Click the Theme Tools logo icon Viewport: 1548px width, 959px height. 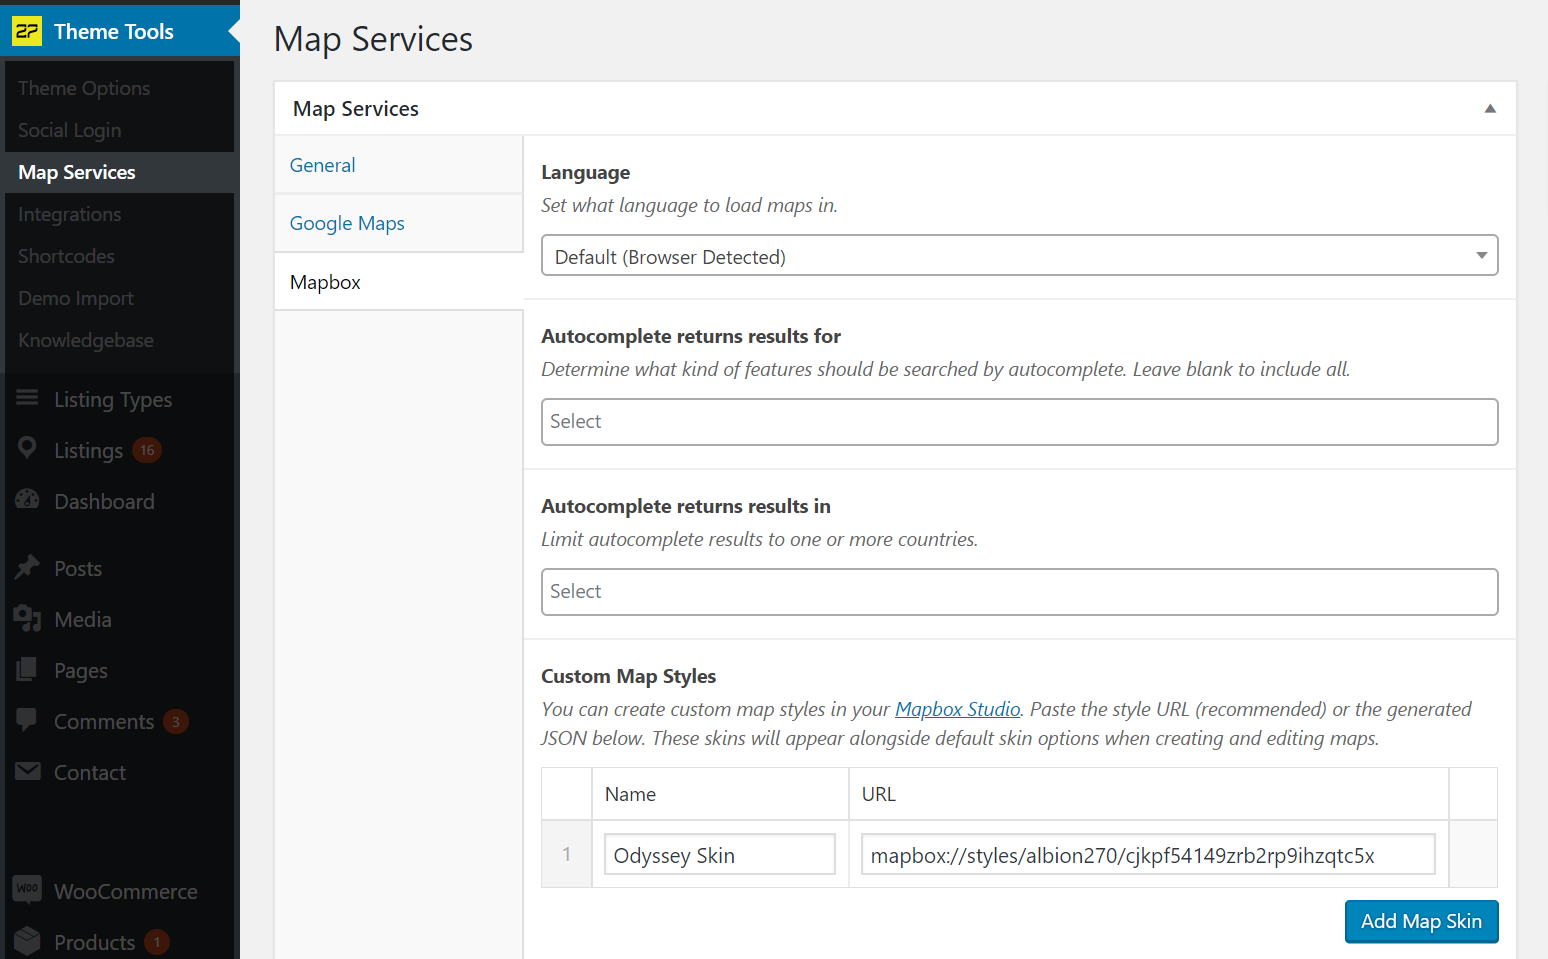pyautogui.click(x=27, y=31)
